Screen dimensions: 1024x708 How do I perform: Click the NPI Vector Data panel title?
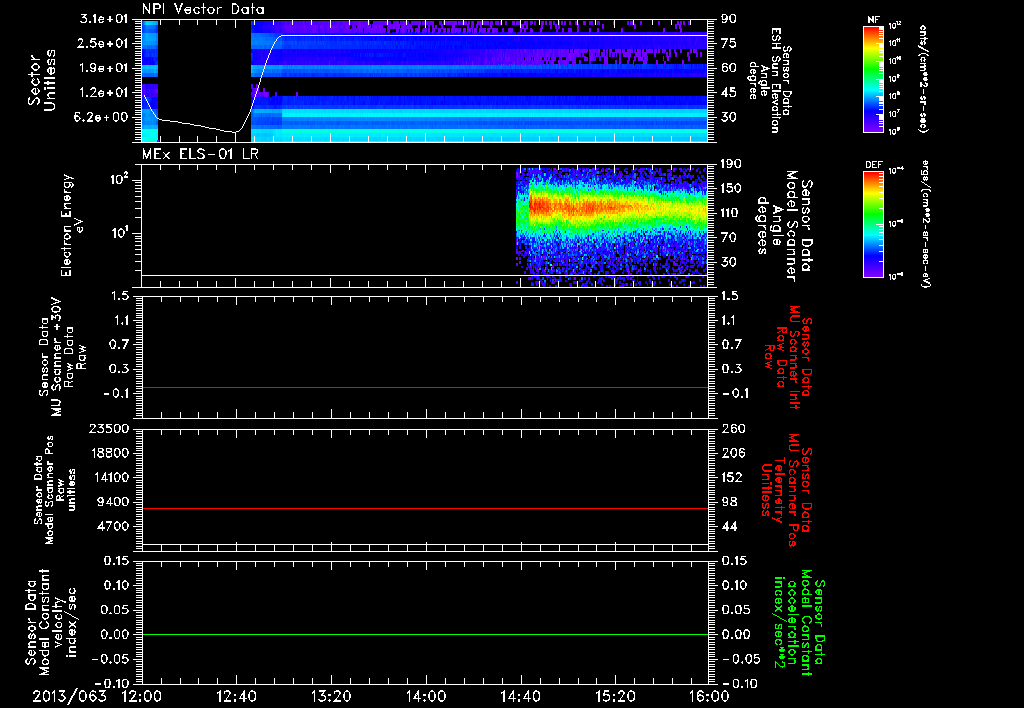coord(203,9)
